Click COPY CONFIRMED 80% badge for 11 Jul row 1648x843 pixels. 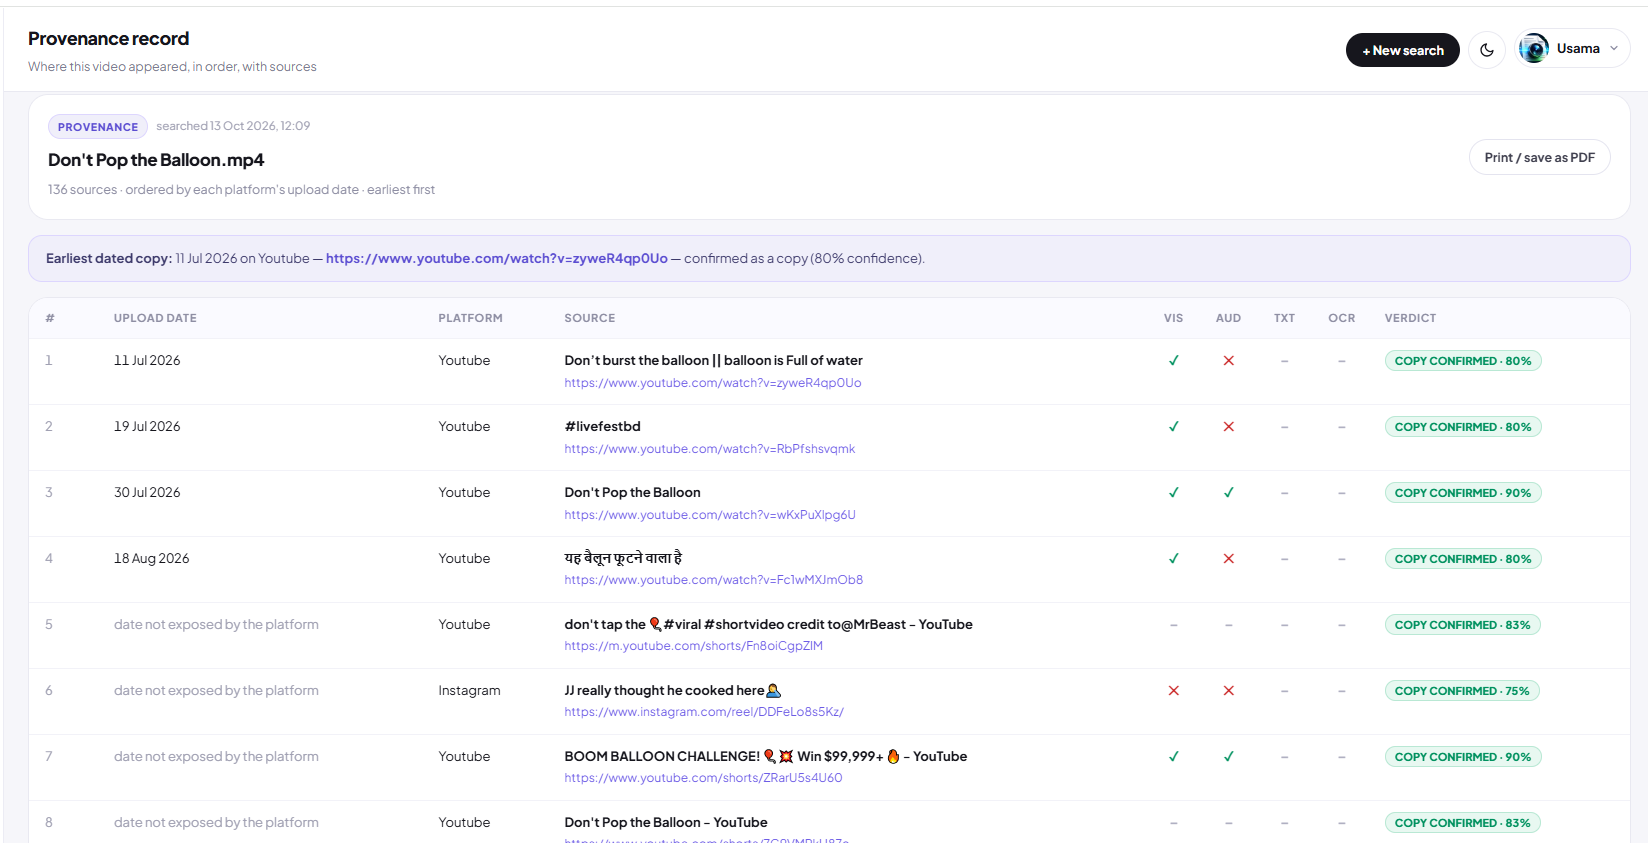1462,361
